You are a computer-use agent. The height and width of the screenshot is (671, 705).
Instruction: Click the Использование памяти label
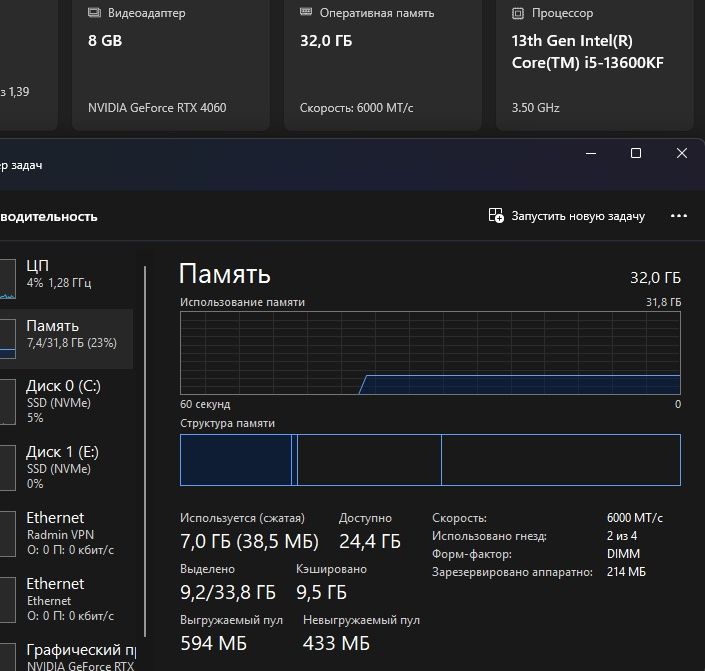pos(242,302)
